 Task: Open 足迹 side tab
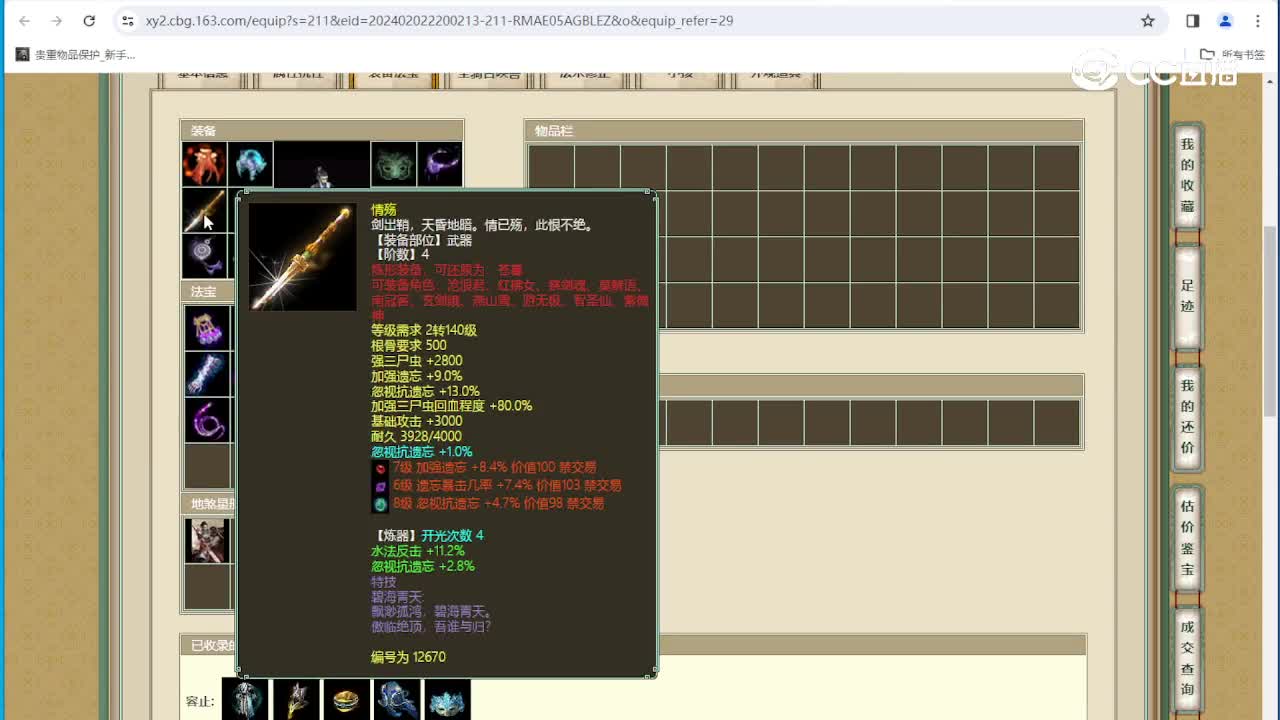pos(1187,296)
